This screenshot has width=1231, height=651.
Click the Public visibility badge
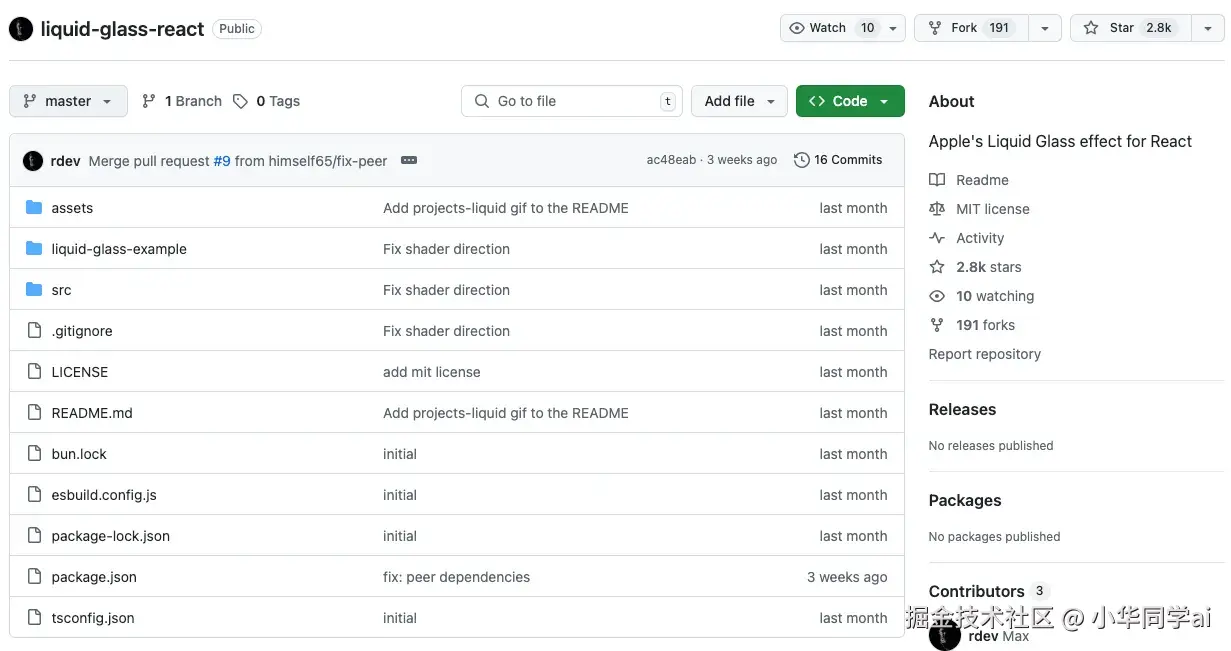(237, 29)
